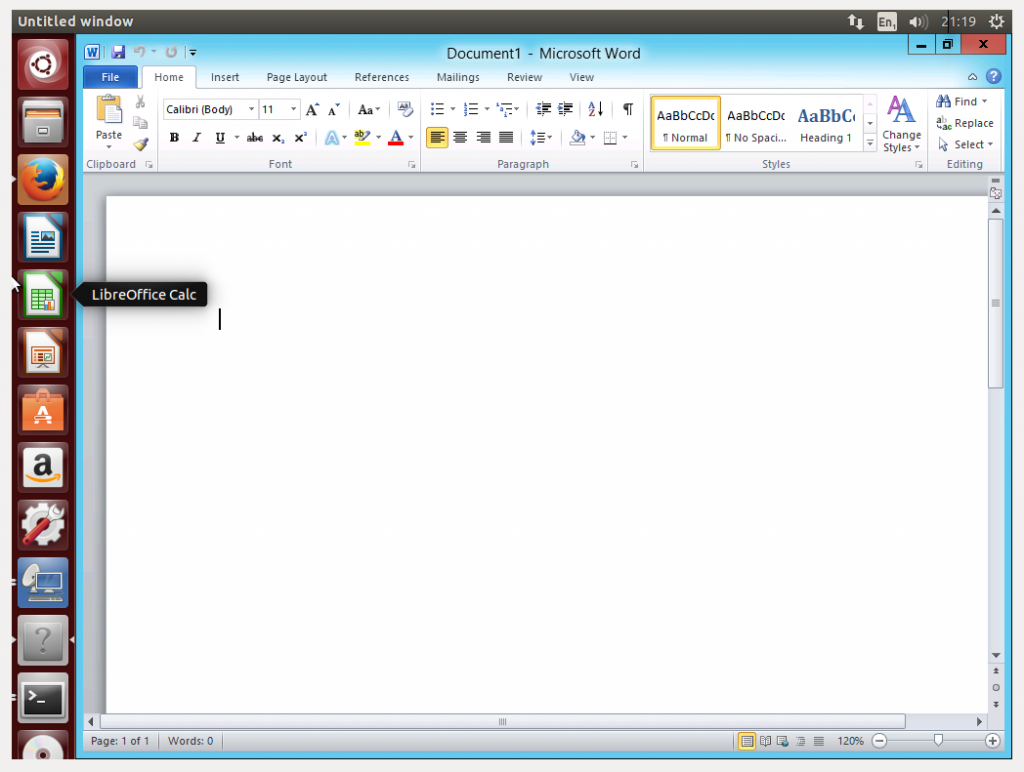Viewport: 1024px width, 772px height.
Task: Click the Shading paint bucket icon
Action: pos(577,138)
